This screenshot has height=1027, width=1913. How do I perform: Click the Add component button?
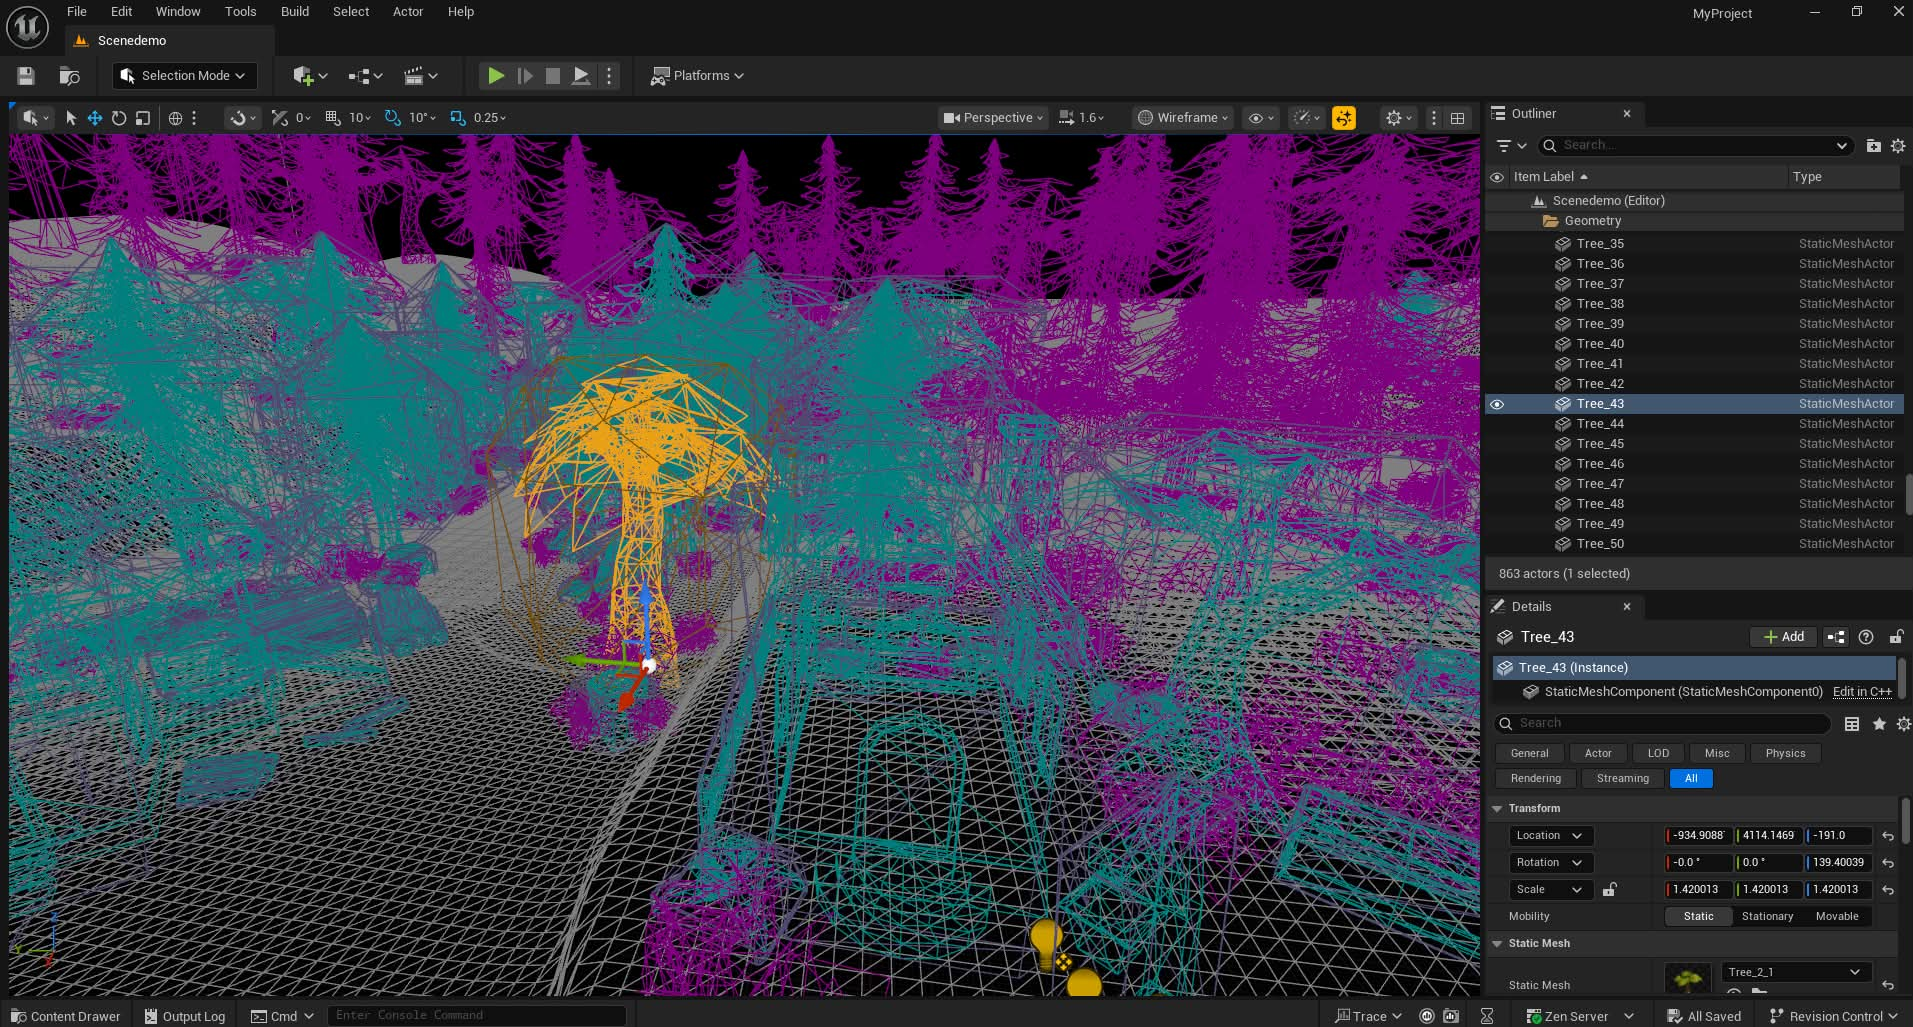pyautogui.click(x=1783, y=637)
